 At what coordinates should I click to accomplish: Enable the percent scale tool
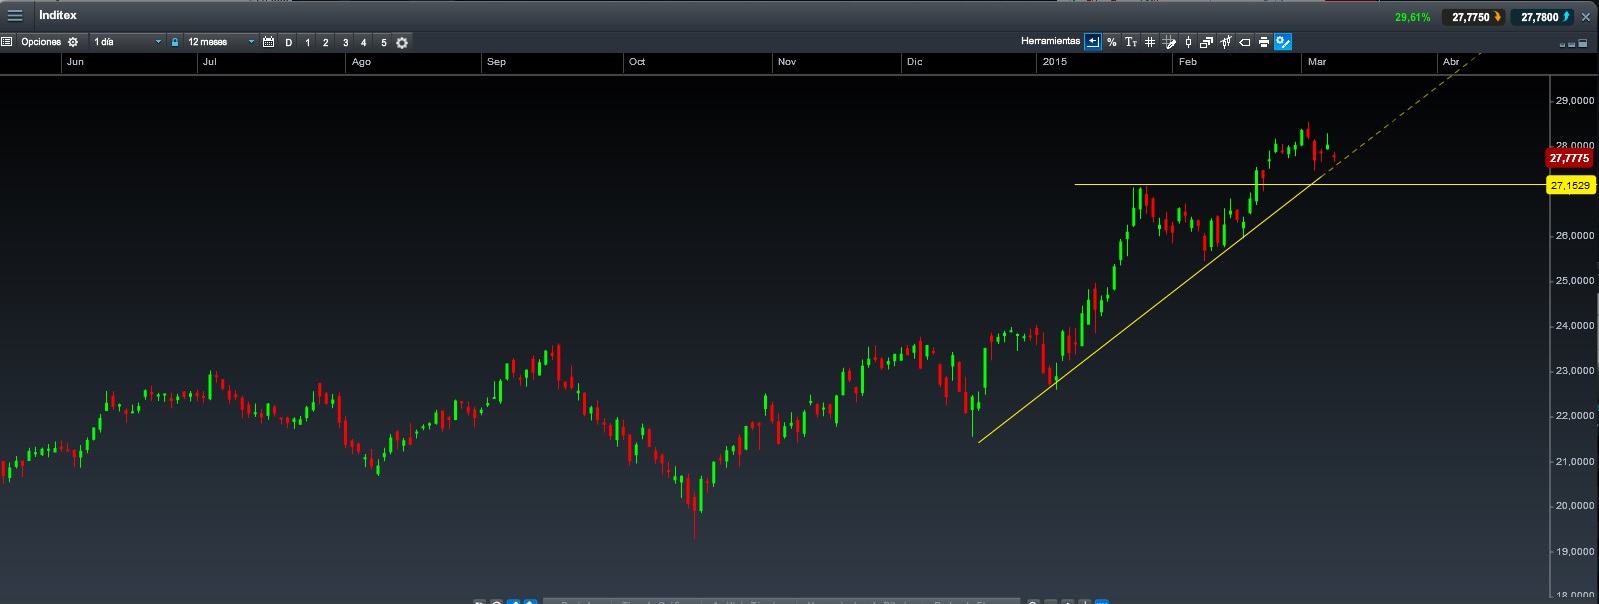coord(1112,42)
